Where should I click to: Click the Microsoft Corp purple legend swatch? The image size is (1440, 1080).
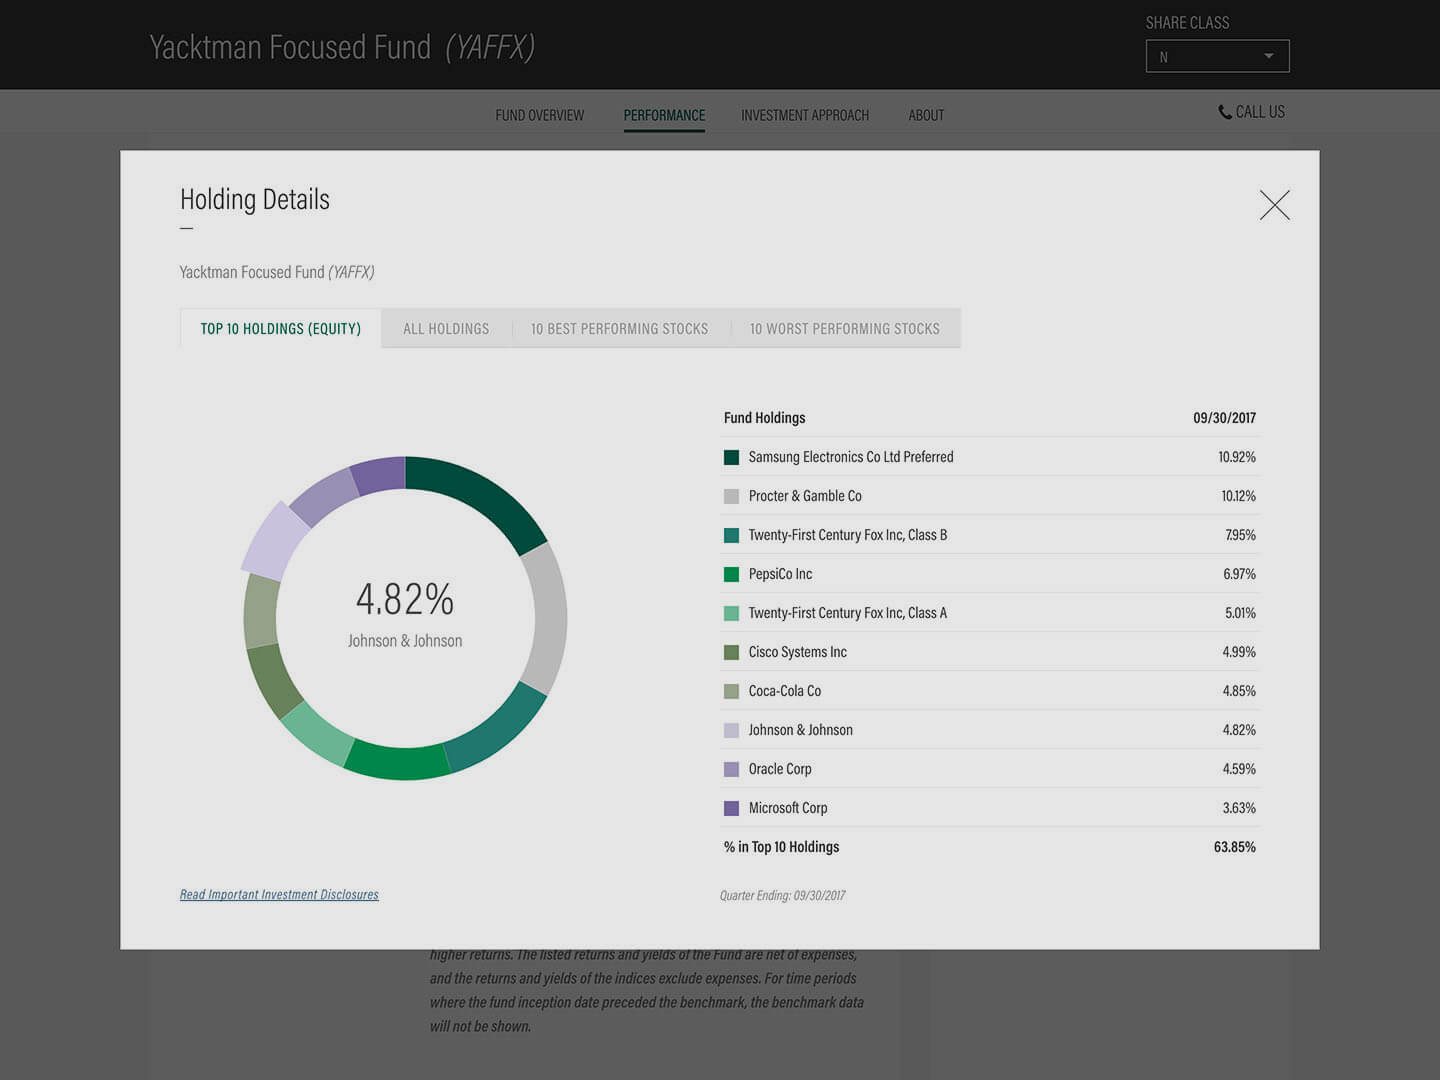731,808
